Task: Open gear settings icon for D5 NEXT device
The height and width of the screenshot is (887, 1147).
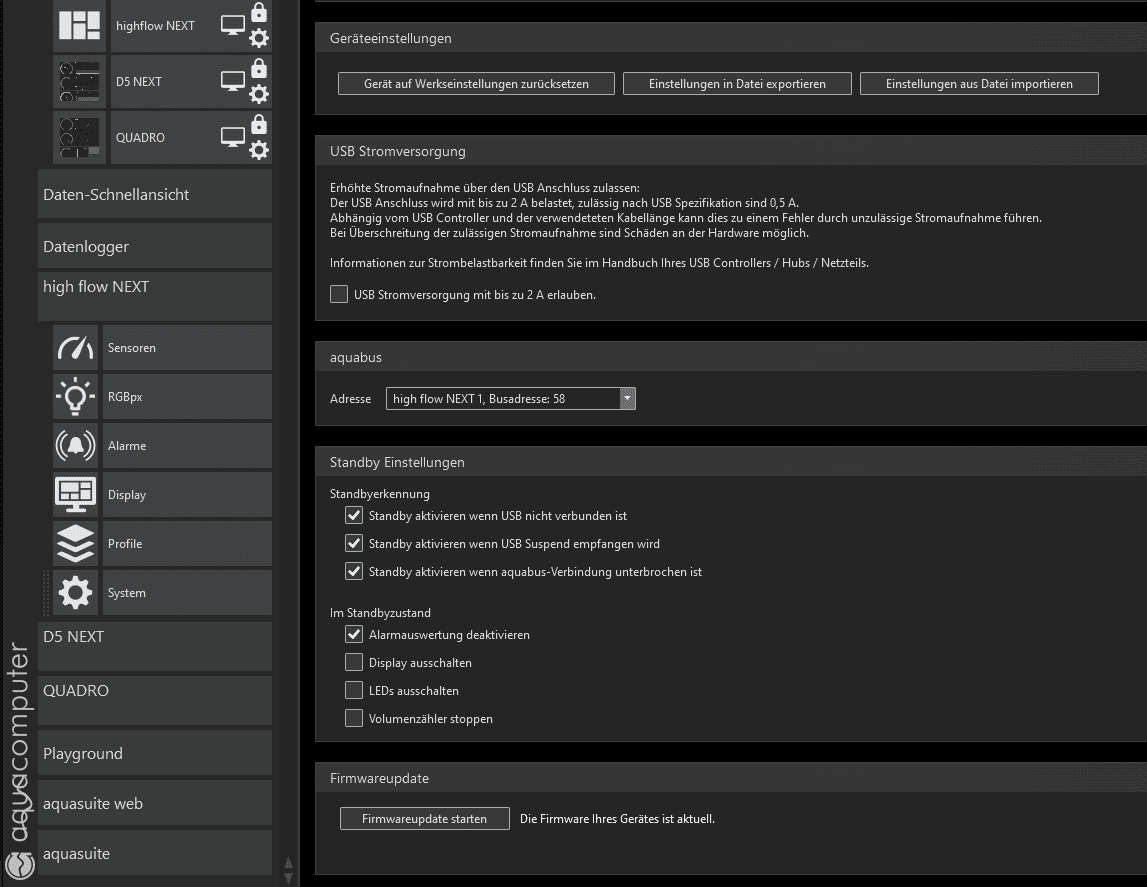Action: point(259,94)
